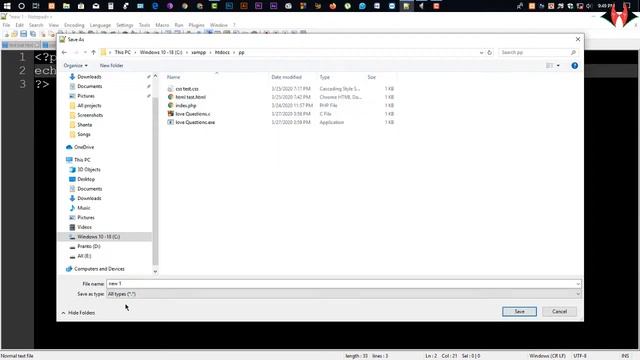Open the Notepad++ File menu
Image resolution: width=640 pixels, height=360 pixels.
point(6,25)
